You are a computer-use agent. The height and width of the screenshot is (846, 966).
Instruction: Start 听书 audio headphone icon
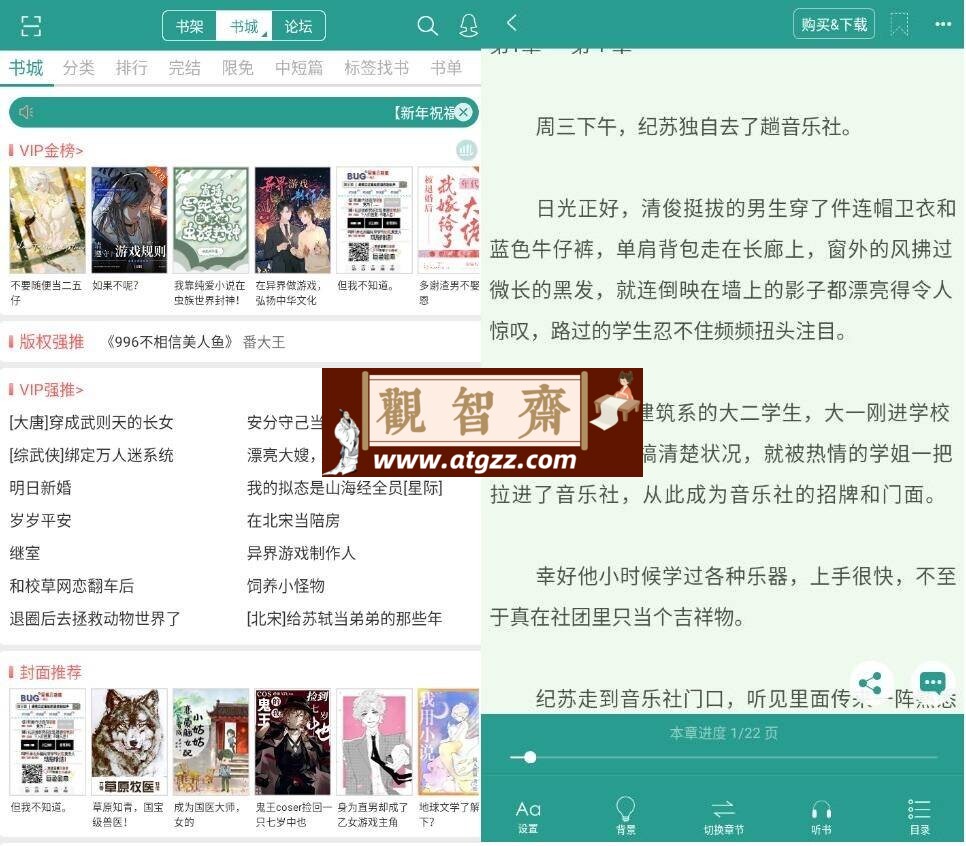(821, 817)
